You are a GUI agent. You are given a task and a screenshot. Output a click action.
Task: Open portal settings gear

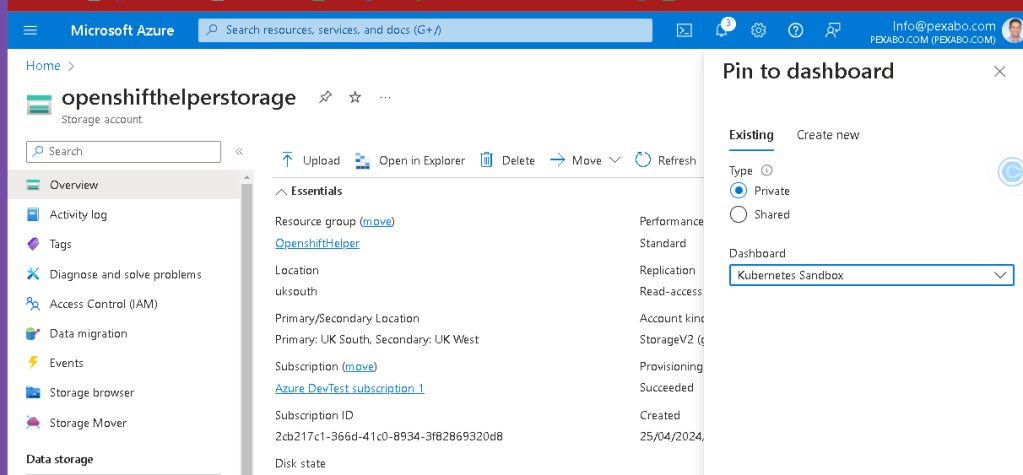point(758,30)
